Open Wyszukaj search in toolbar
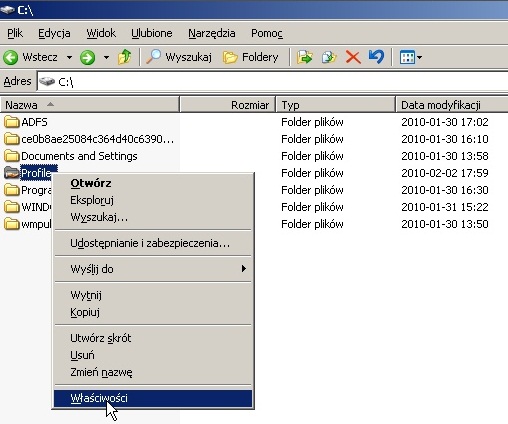This screenshot has height=424, width=508. [179, 57]
